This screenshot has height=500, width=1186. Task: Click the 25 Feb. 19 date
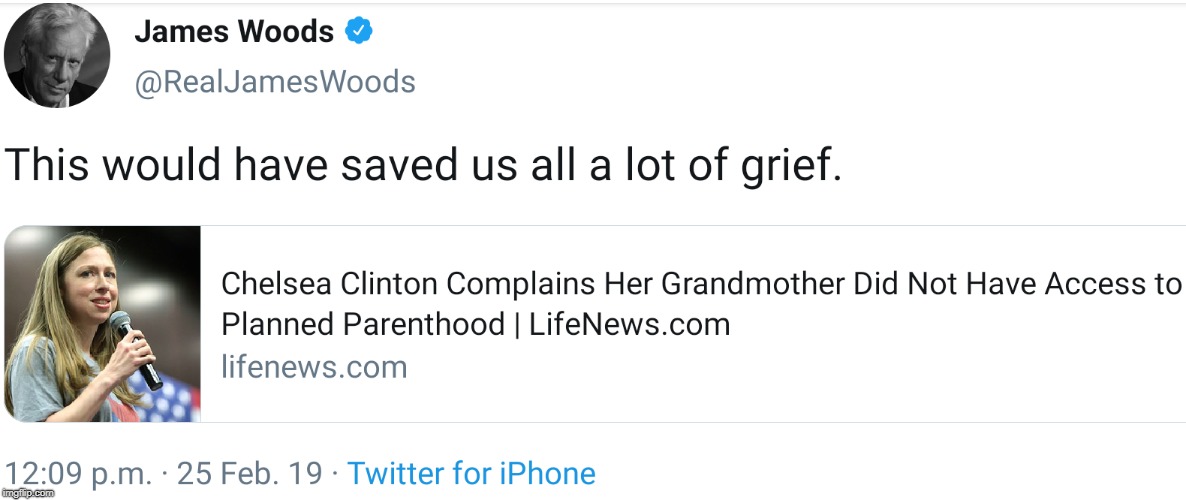tap(250, 473)
